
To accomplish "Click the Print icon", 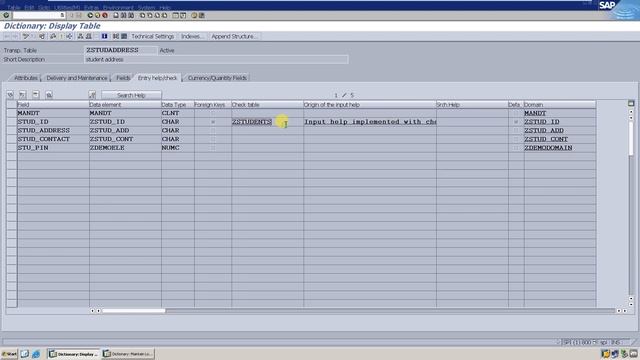I will click(116, 16).
